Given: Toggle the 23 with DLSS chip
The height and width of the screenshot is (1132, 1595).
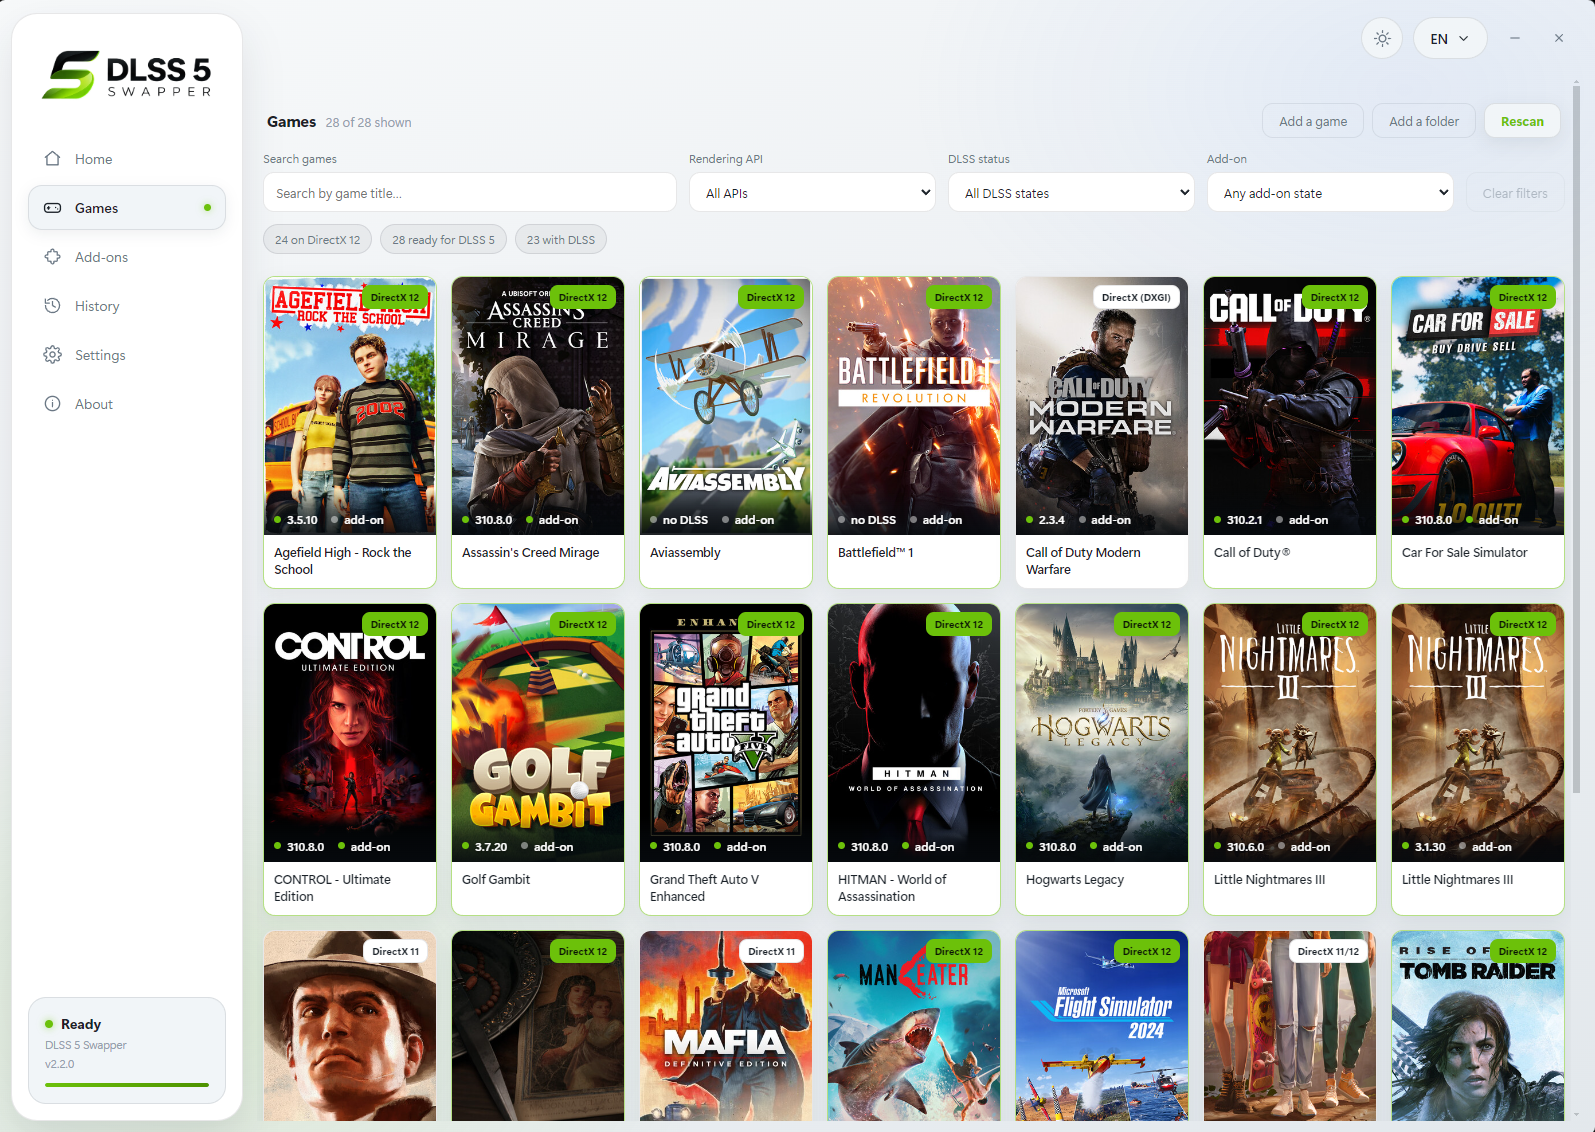Looking at the screenshot, I should pyautogui.click(x=561, y=240).
